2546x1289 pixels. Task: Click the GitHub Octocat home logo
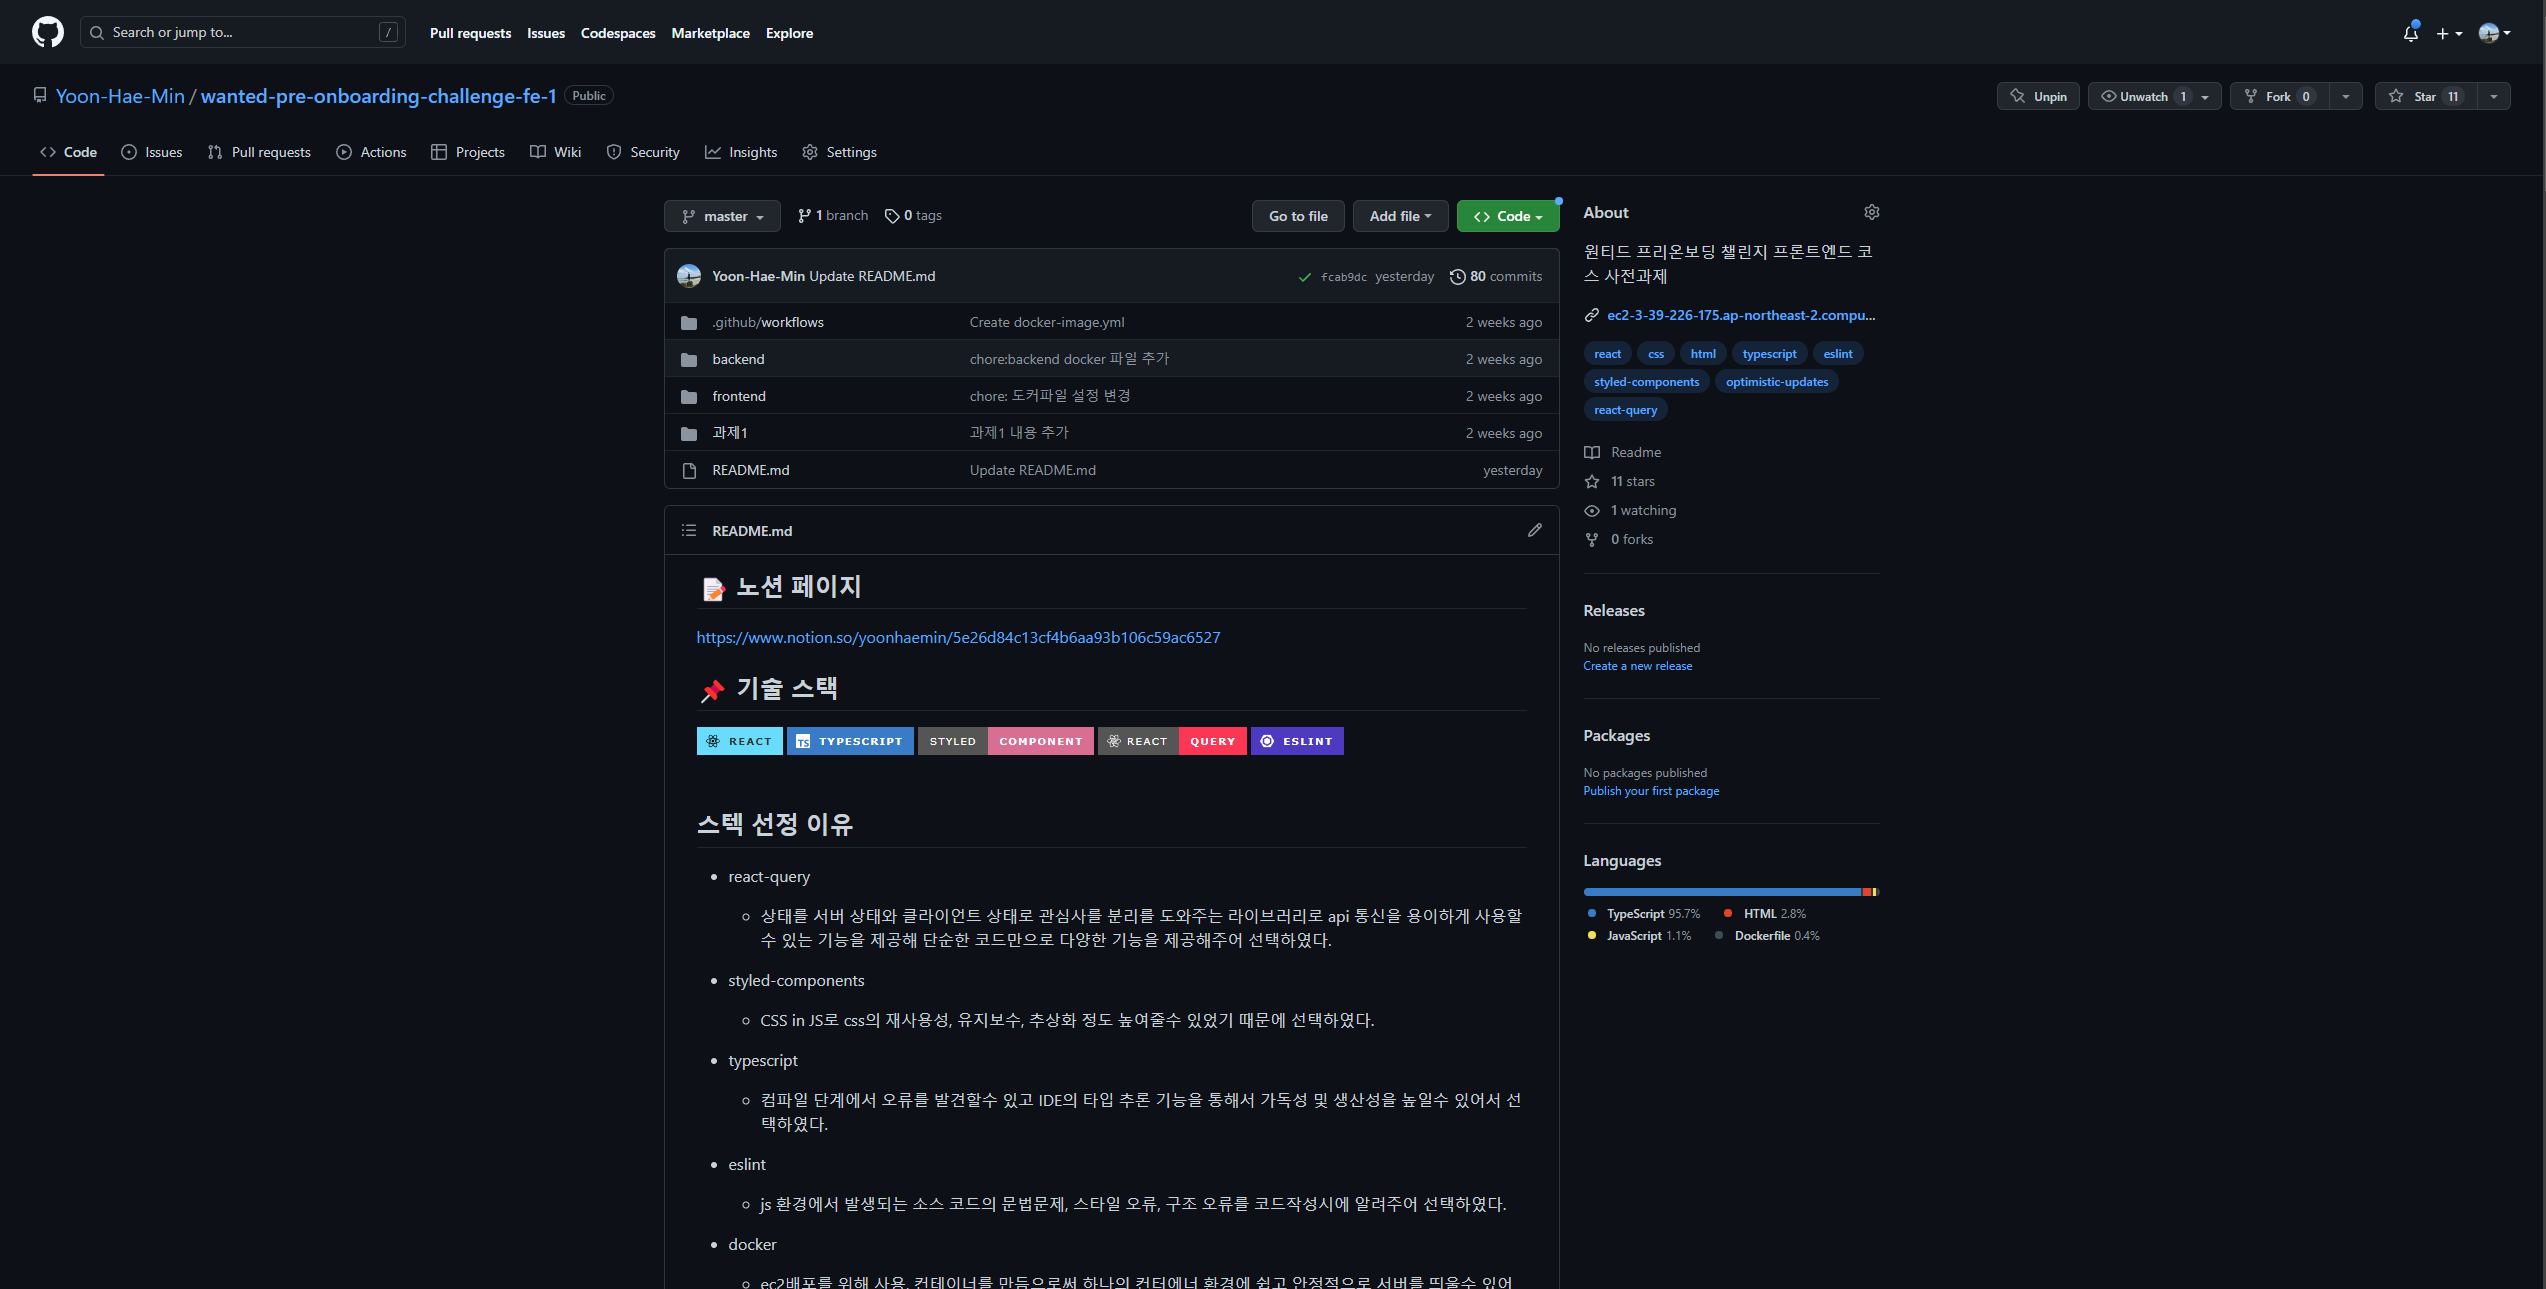pyautogui.click(x=47, y=32)
